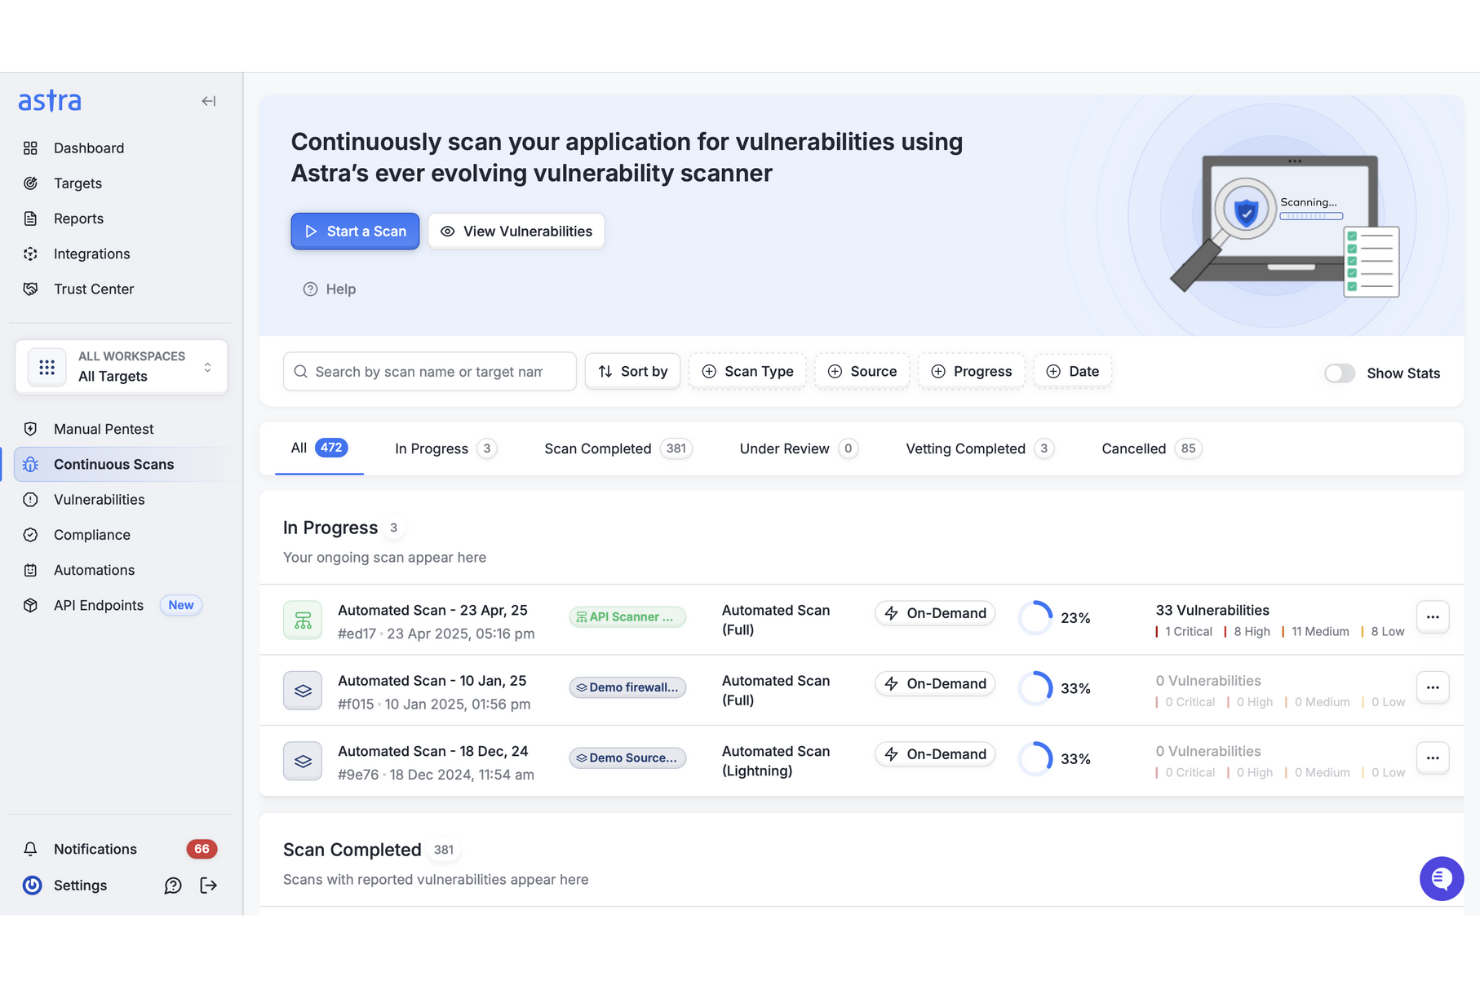Add a Date filter
Screen dimensions: 1480x987
1072,371
